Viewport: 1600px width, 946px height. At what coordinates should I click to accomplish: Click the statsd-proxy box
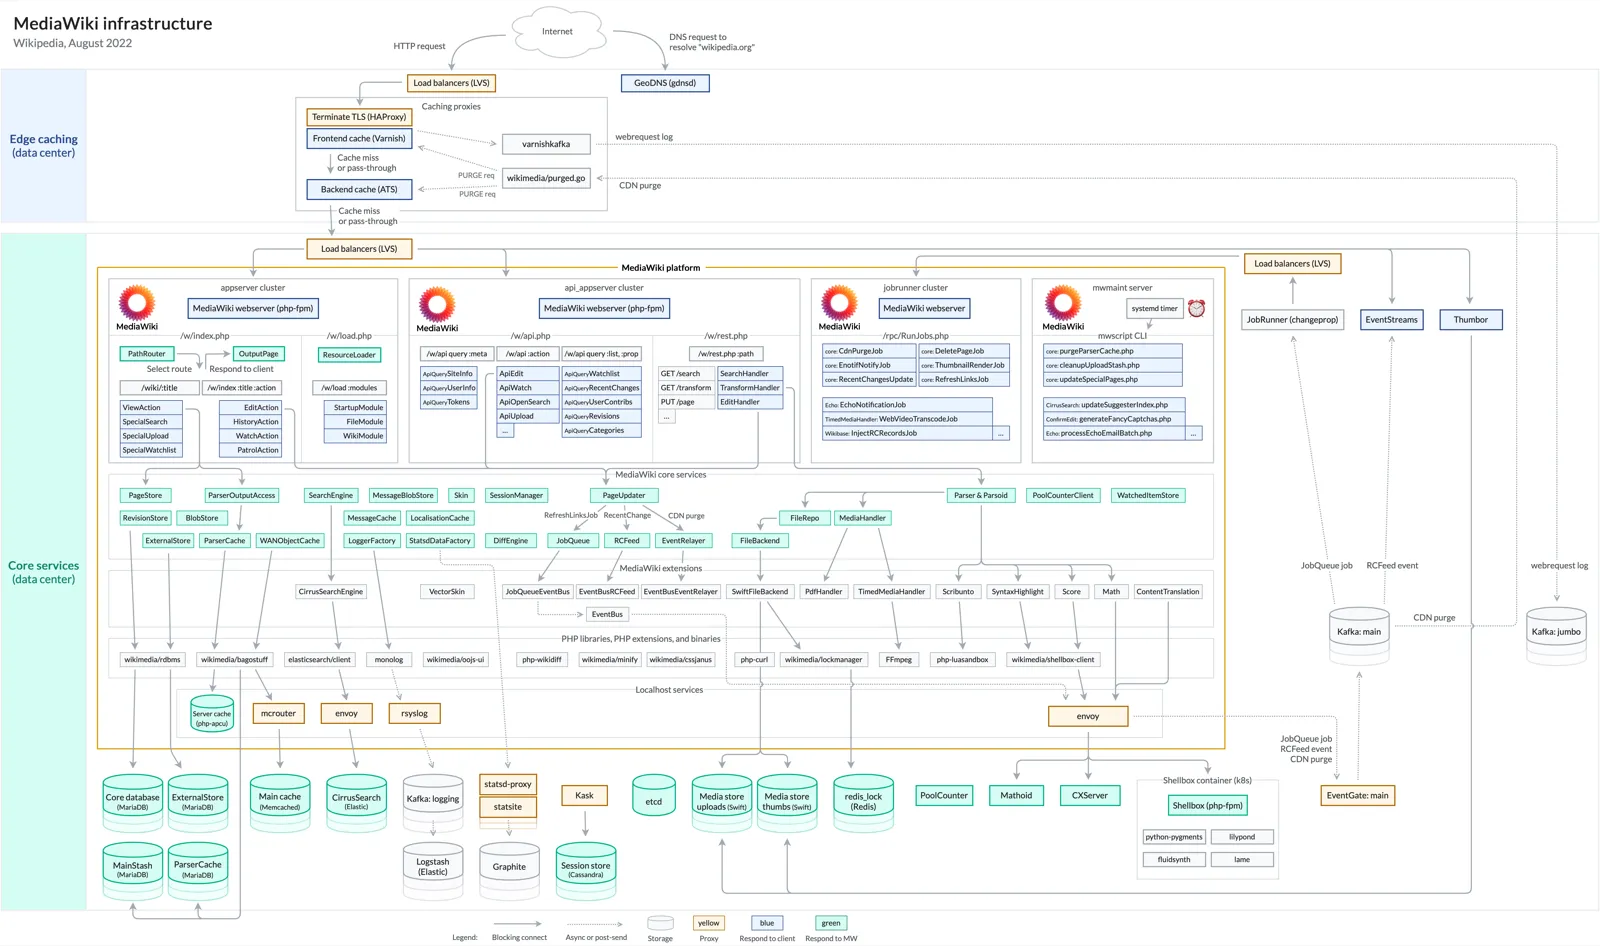[508, 785]
